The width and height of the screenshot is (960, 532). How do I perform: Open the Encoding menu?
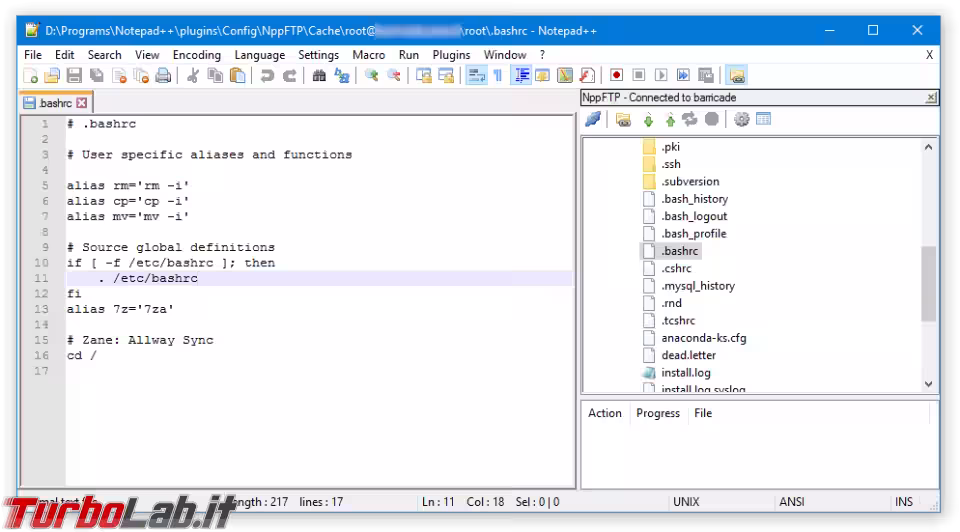pos(197,54)
